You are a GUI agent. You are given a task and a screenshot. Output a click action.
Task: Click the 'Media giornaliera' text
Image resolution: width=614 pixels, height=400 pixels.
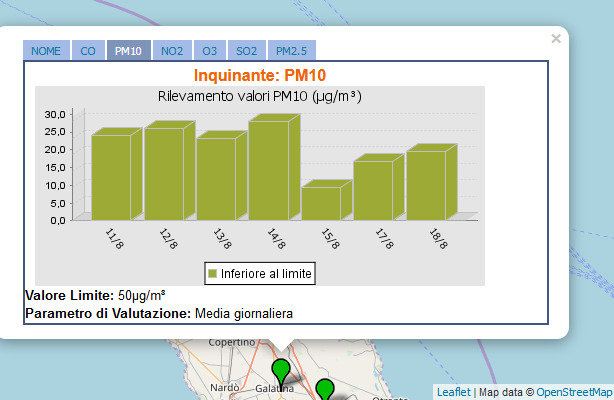tap(244, 314)
